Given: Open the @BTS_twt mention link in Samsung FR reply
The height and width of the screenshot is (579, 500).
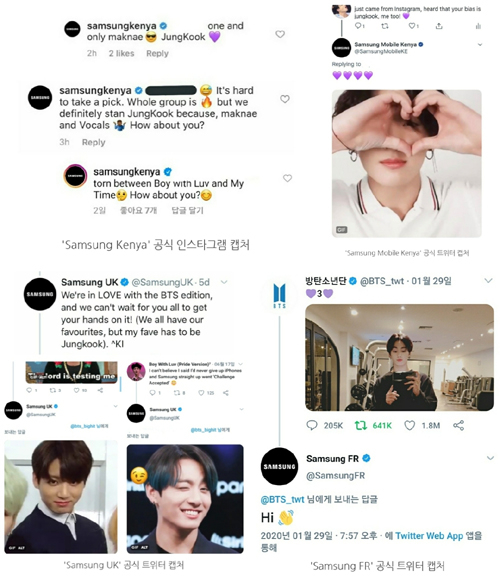Looking at the screenshot, I should click(x=282, y=500).
